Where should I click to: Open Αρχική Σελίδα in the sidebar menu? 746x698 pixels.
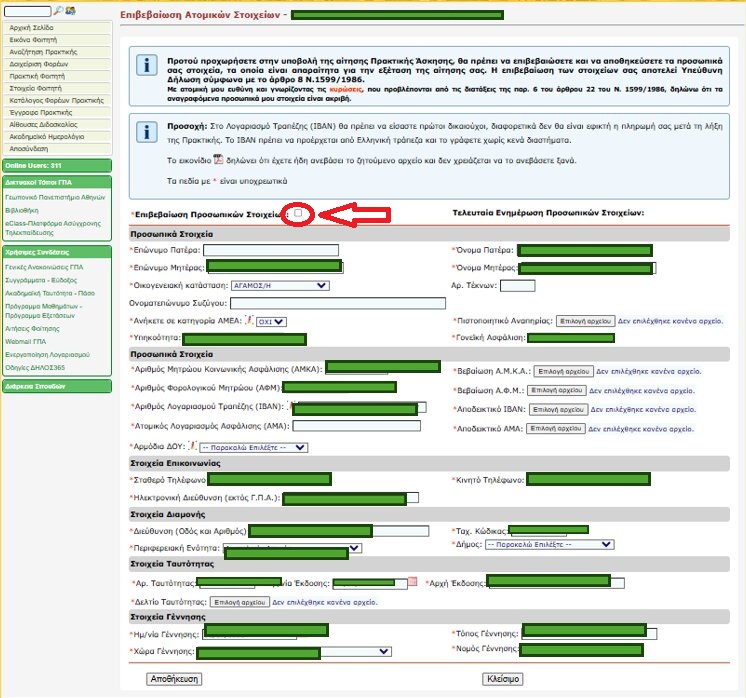point(33,29)
